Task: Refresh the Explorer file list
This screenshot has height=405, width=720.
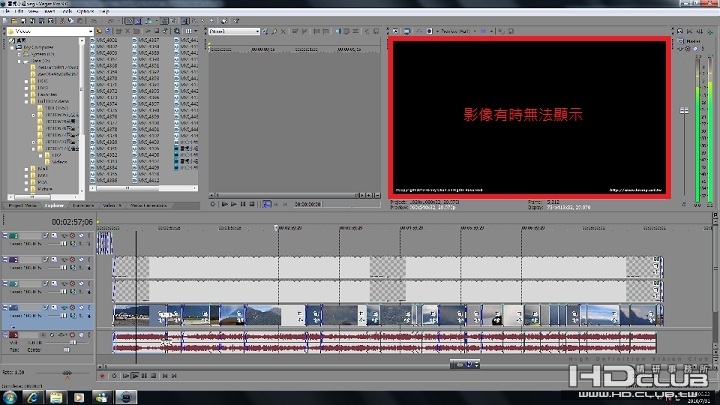Action: pyautogui.click(x=107, y=31)
